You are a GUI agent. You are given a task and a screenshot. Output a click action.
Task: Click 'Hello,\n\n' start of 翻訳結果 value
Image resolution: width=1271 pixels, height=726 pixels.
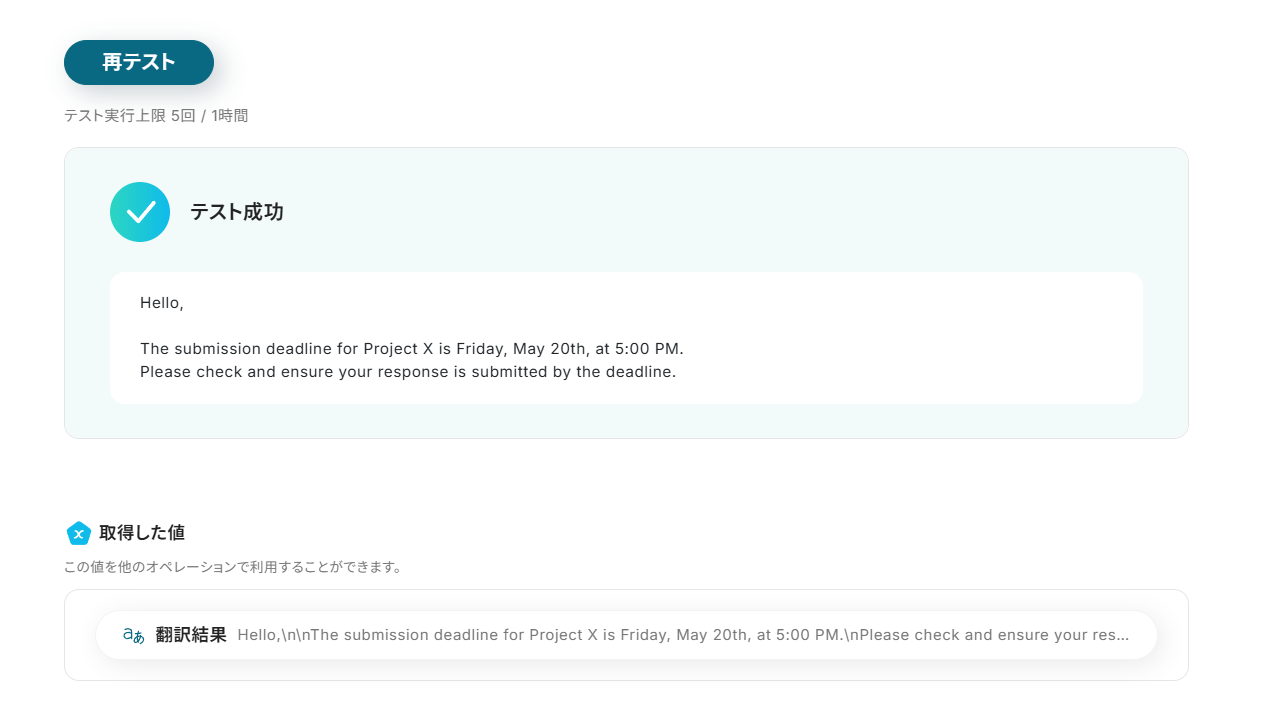coord(273,635)
